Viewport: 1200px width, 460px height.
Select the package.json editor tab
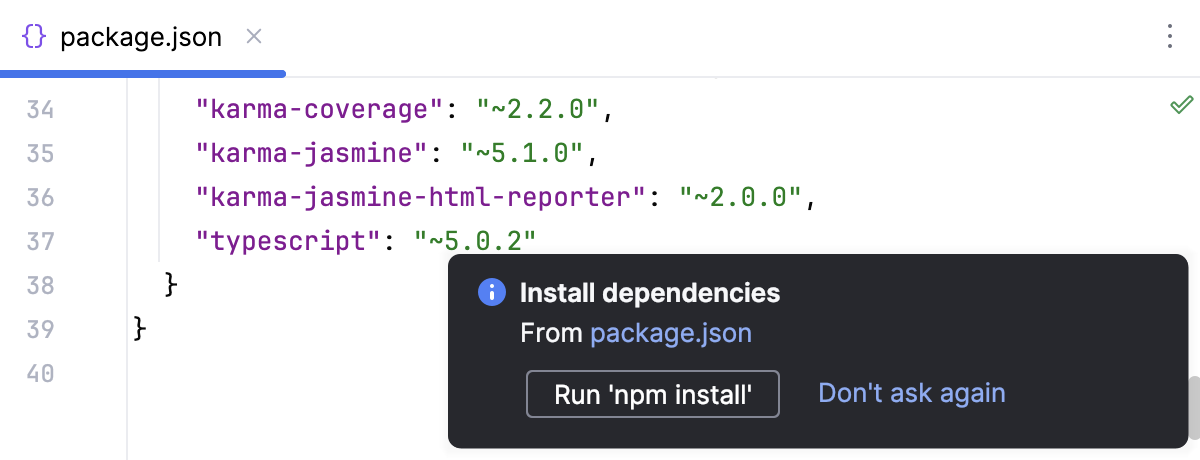(x=140, y=38)
